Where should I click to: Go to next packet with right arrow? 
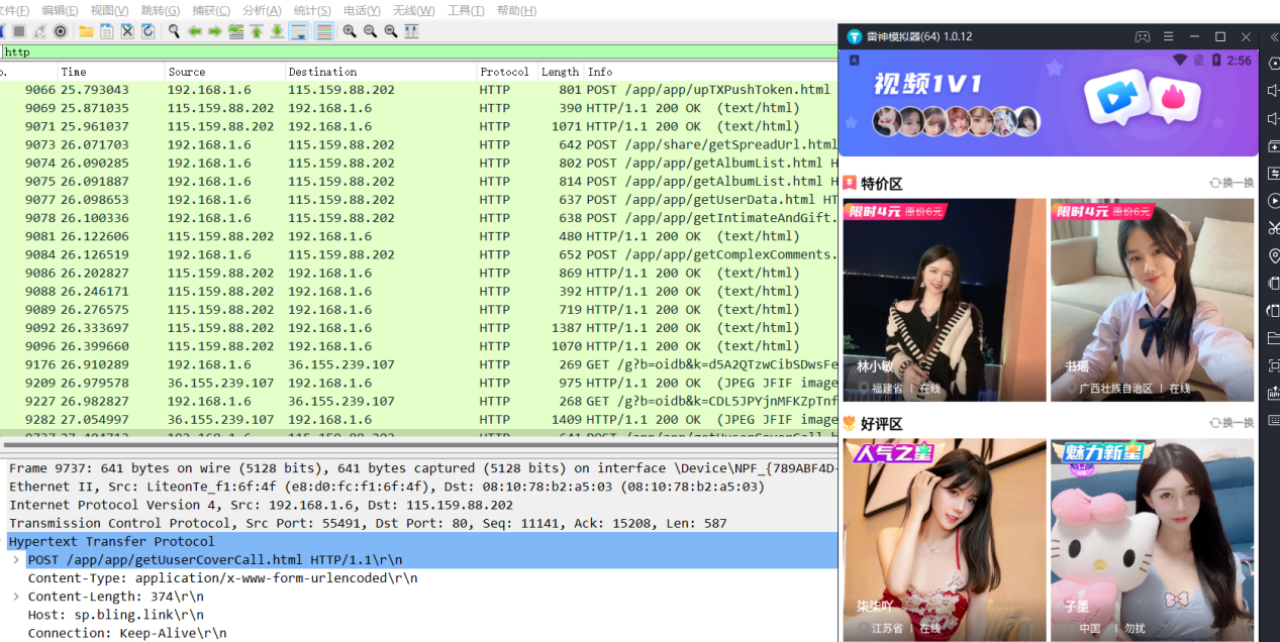pos(215,31)
